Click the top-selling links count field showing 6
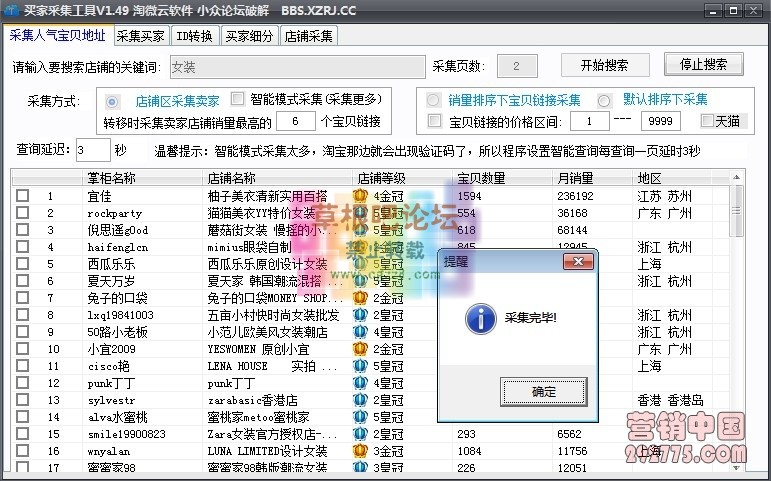 [296, 121]
